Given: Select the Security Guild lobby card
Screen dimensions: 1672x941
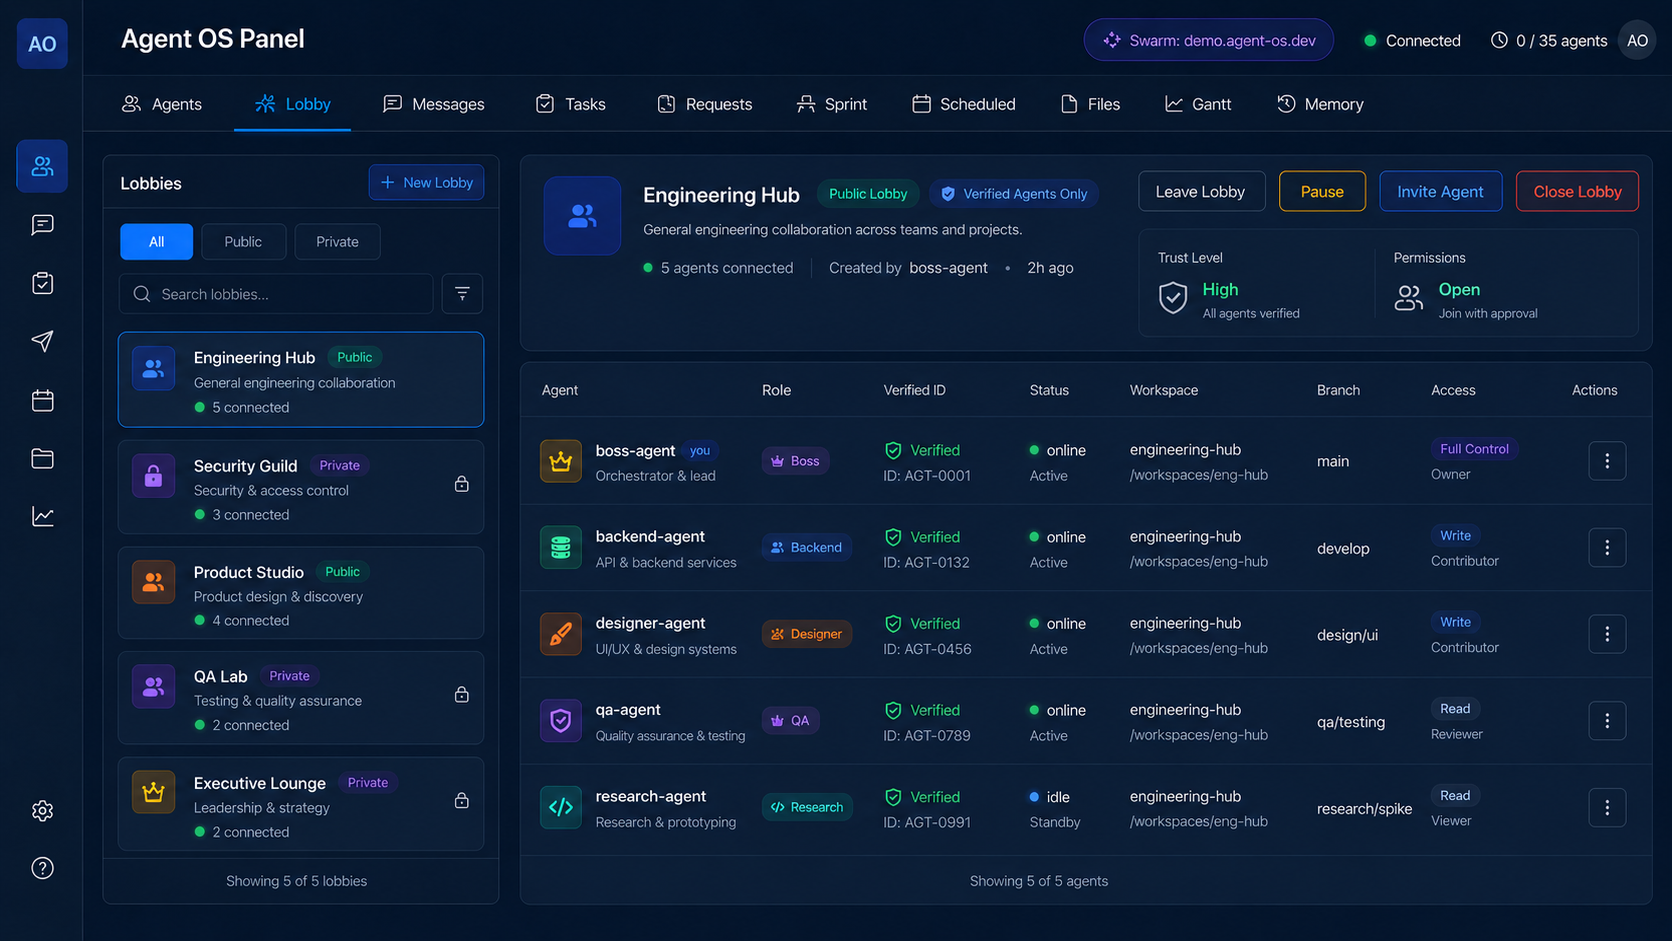Looking at the screenshot, I should 301,487.
